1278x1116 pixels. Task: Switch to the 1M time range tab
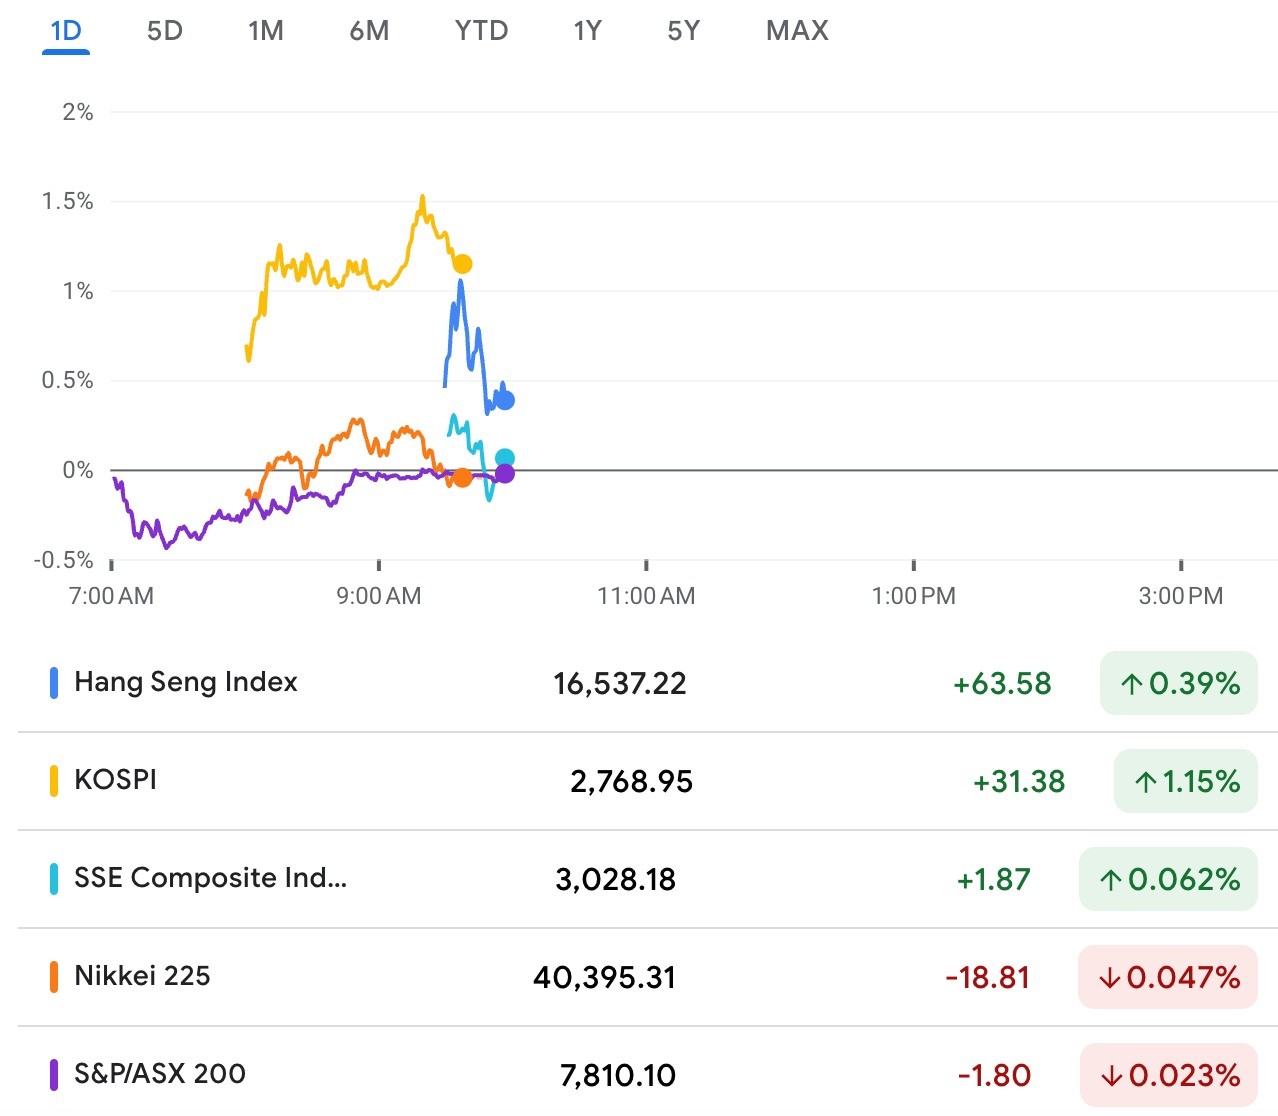[266, 31]
